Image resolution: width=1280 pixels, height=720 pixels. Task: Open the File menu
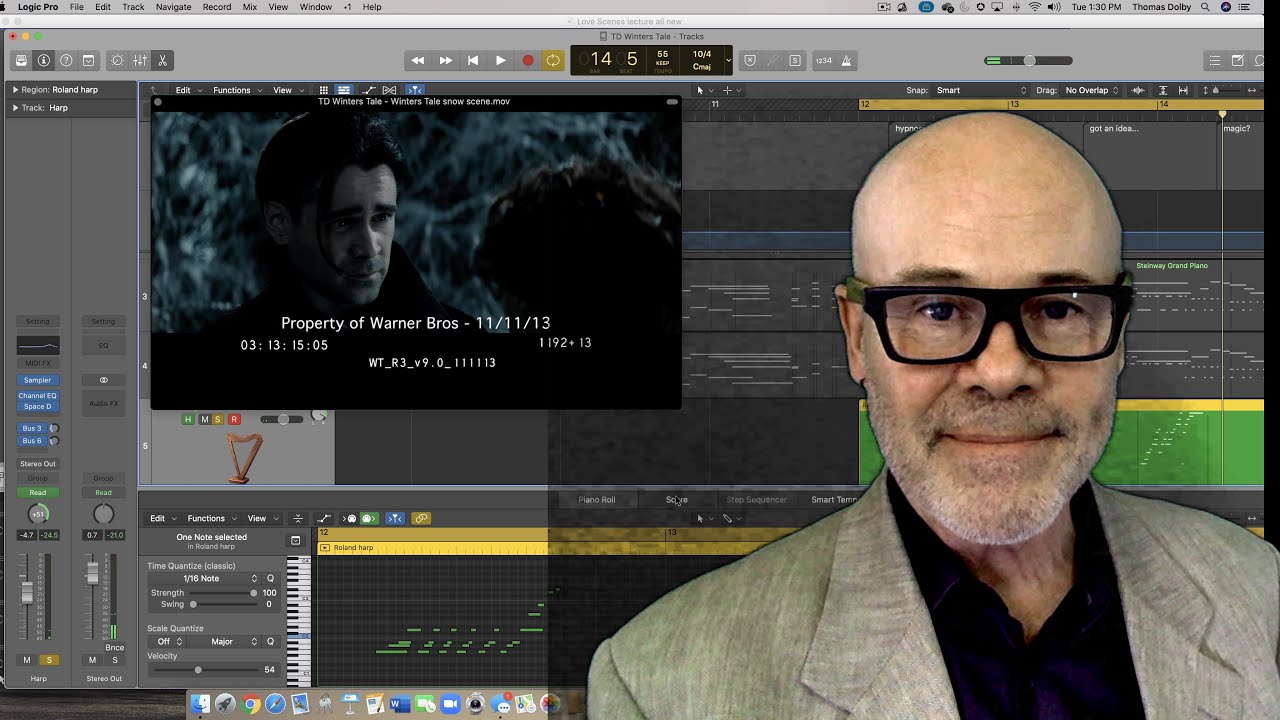(77, 7)
